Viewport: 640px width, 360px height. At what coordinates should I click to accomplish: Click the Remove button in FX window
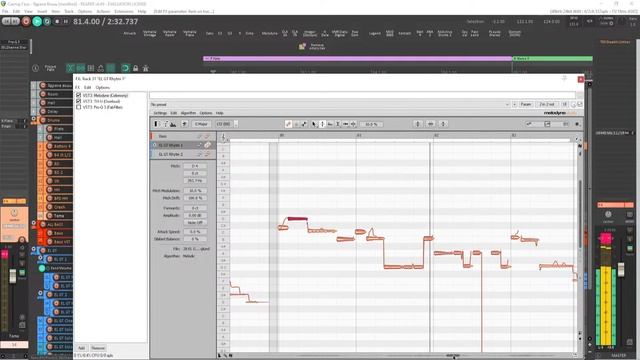click(x=98, y=348)
